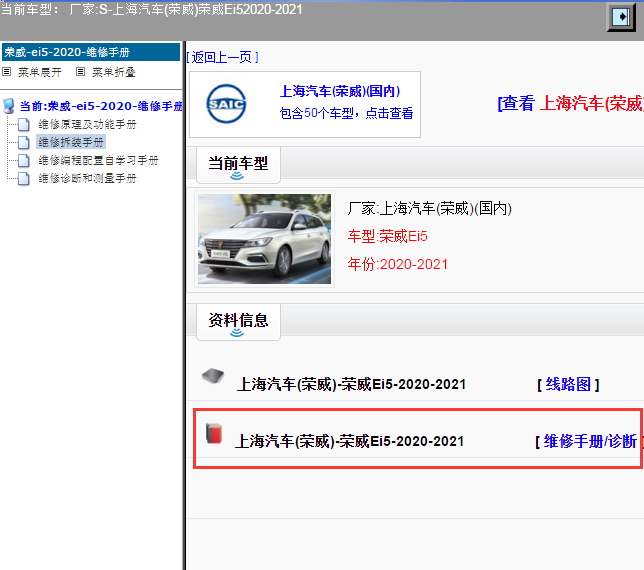Screen dimensions: 644x570
Task: Open the 线路图 wiring diagram link
Action: coord(568,384)
